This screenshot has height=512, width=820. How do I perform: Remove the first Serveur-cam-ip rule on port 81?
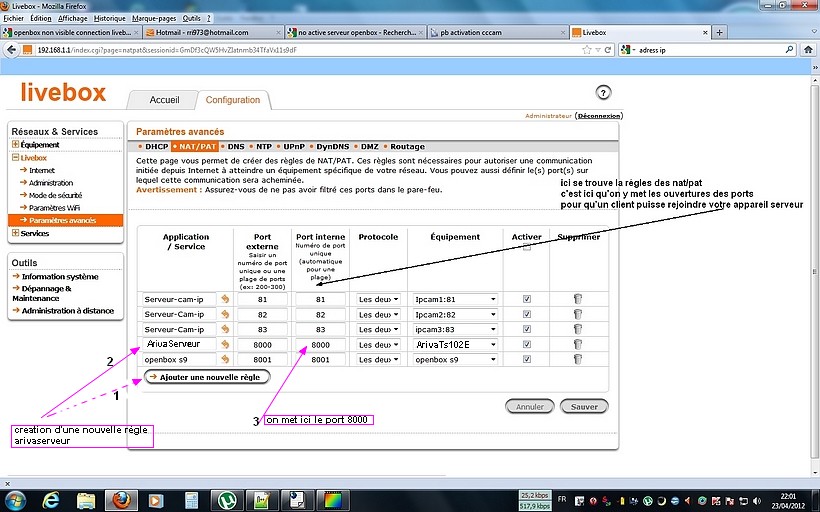click(x=577, y=299)
